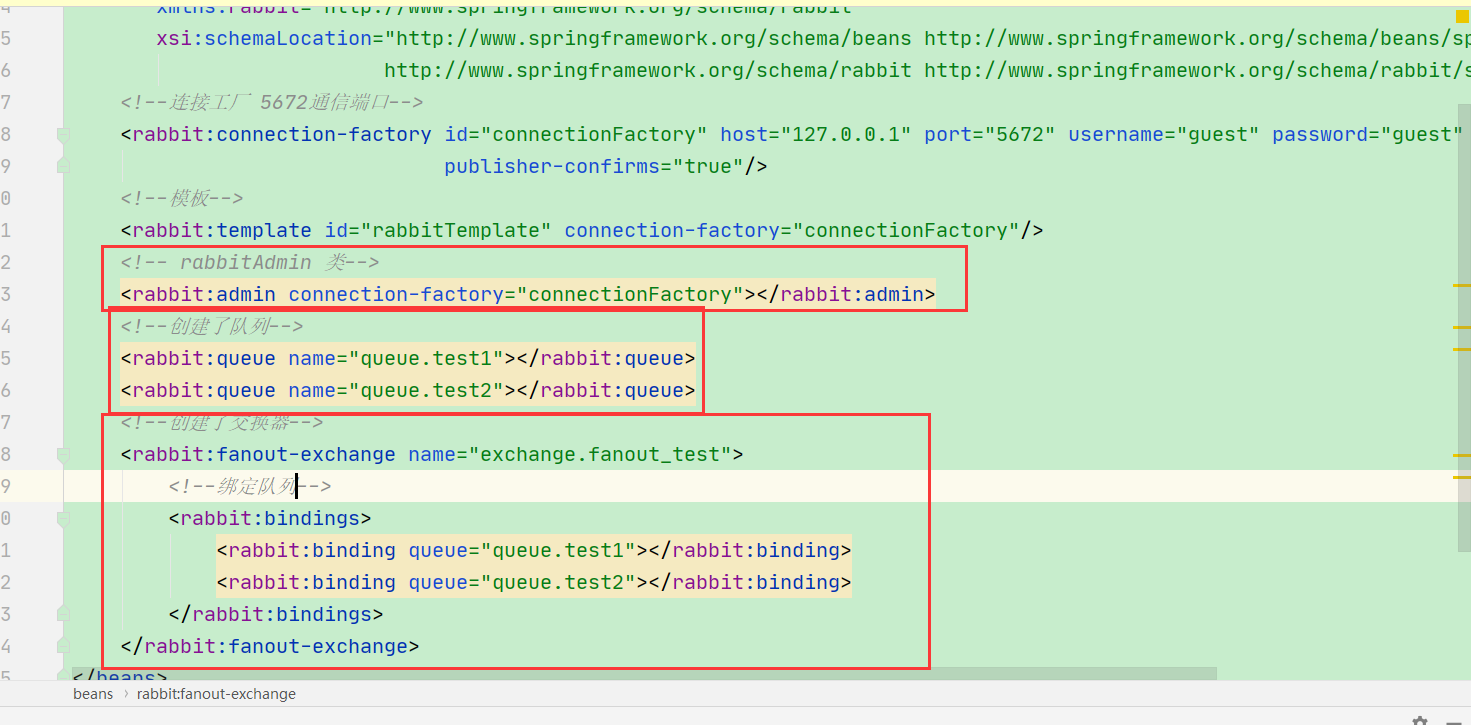Click the connectionFactory id on connection-factory tag
The height and width of the screenshot is (725, 1471).
[594, 134]
